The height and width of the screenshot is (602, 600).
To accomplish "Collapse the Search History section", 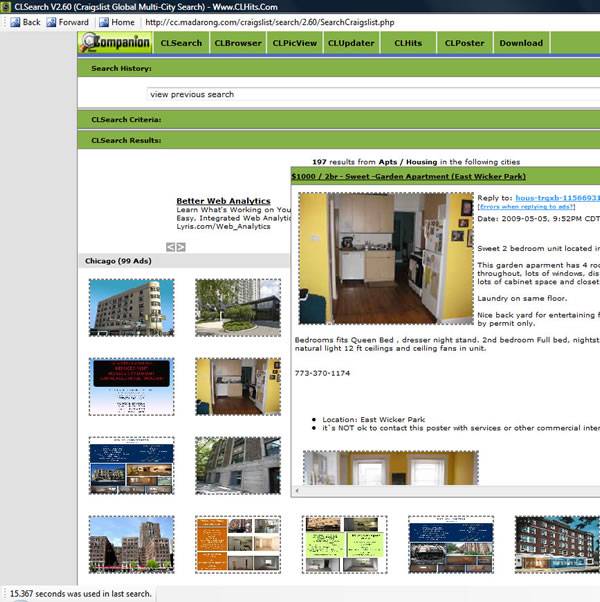I will pos(121,68).
